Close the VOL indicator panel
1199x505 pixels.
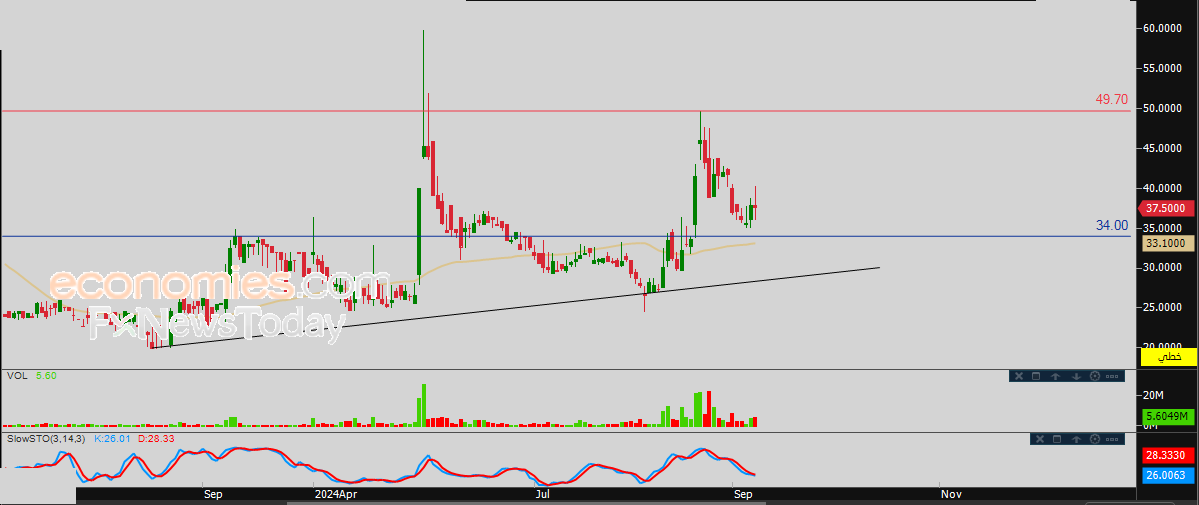pyautogui.click(x=1018, y=376)
